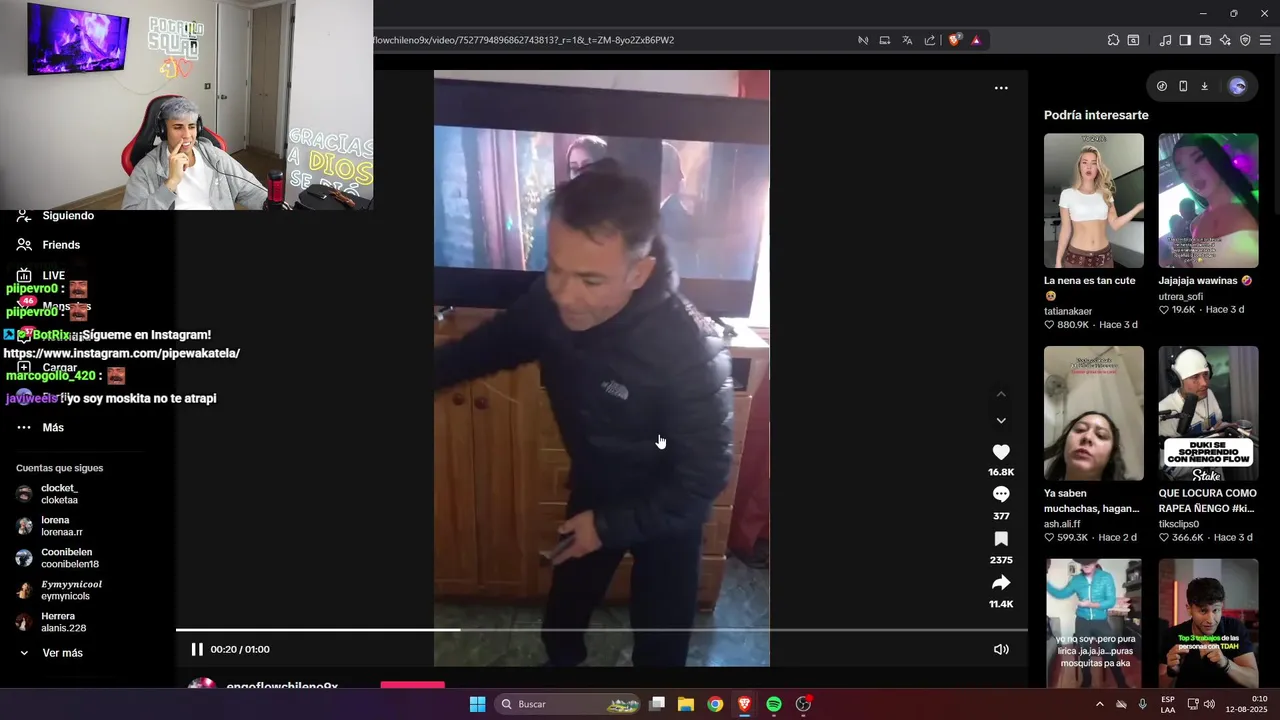Open followed account lorena

61,526
